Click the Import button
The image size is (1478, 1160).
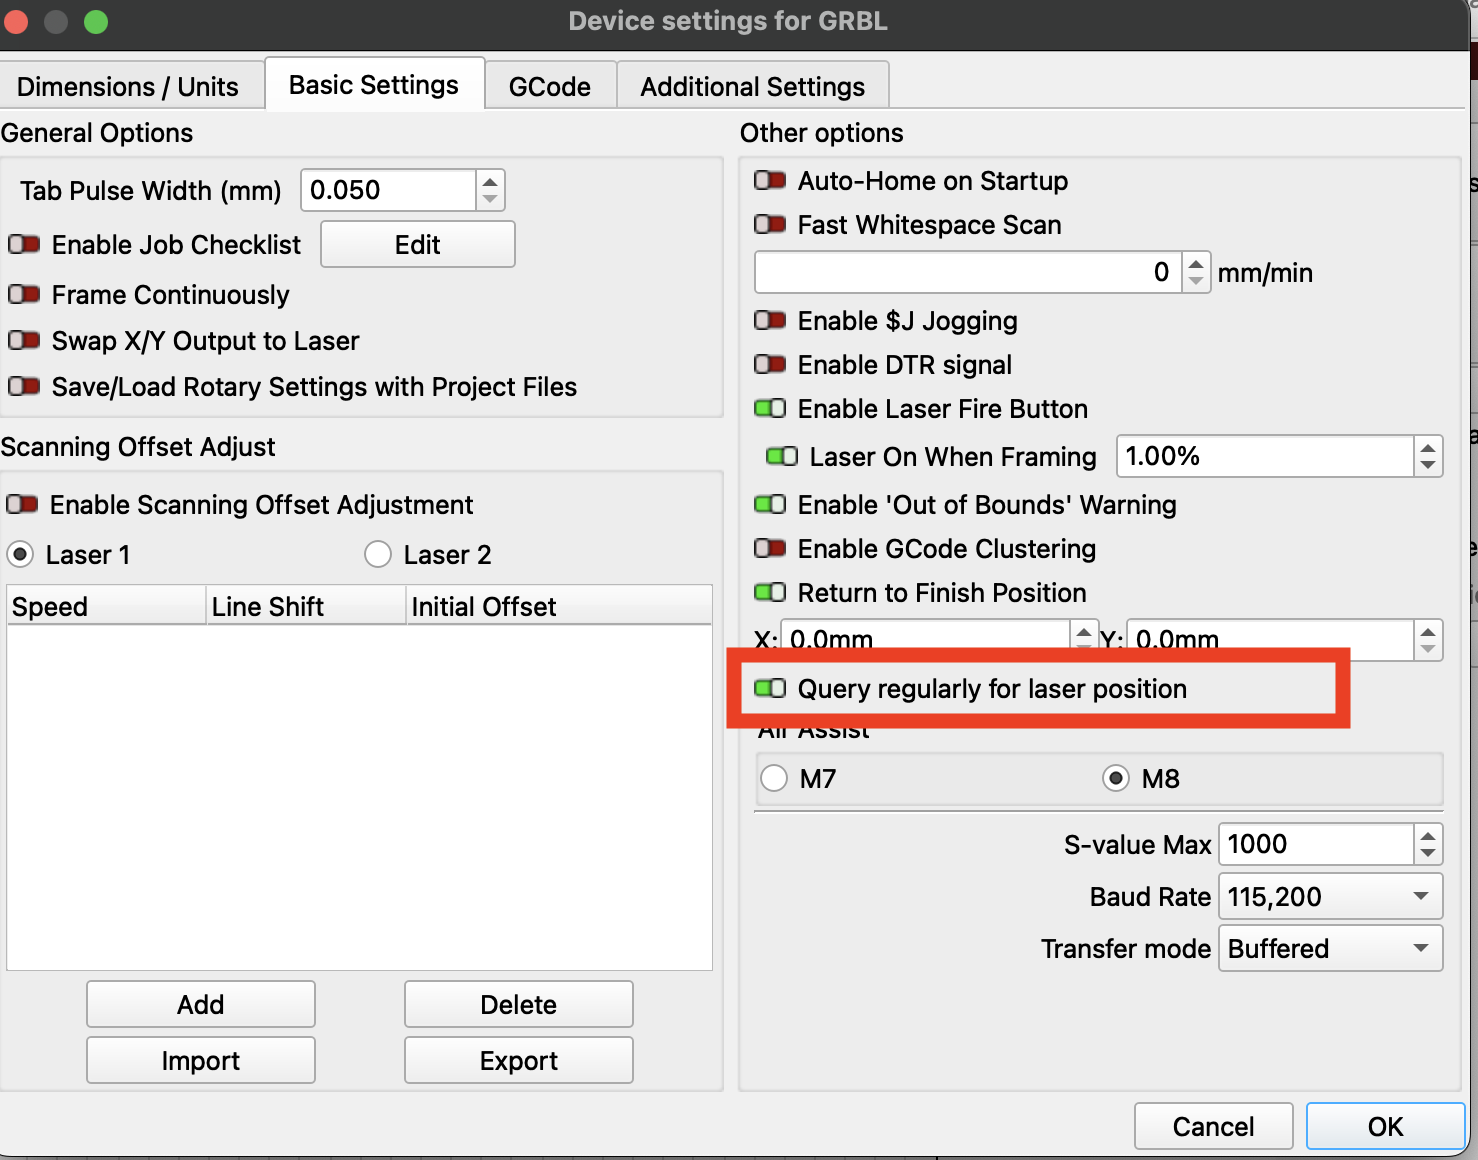click(x=201, y=1060)
